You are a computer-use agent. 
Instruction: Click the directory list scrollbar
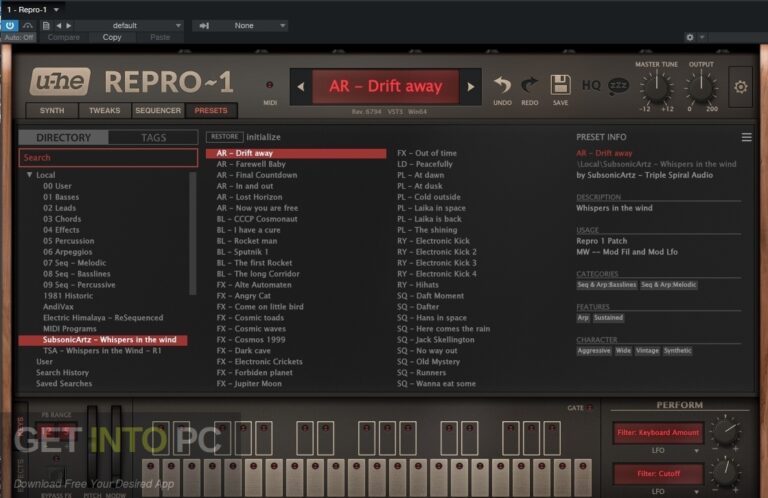pos(192,234)
